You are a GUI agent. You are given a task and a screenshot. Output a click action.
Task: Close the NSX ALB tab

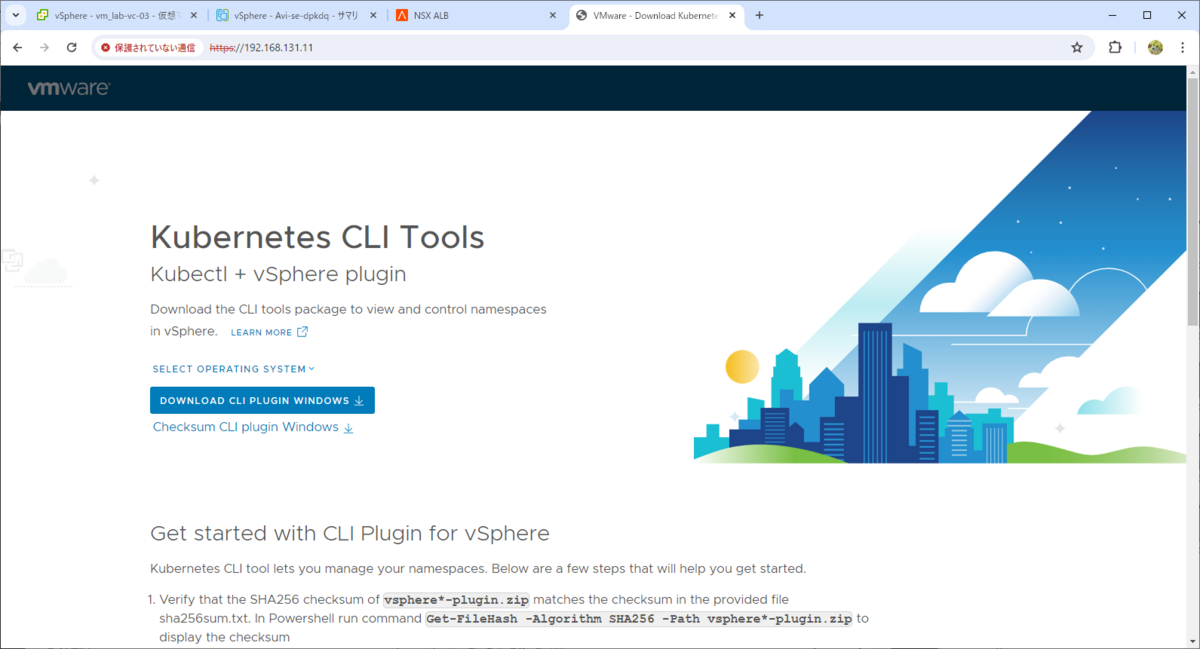[x=552, y=16]
